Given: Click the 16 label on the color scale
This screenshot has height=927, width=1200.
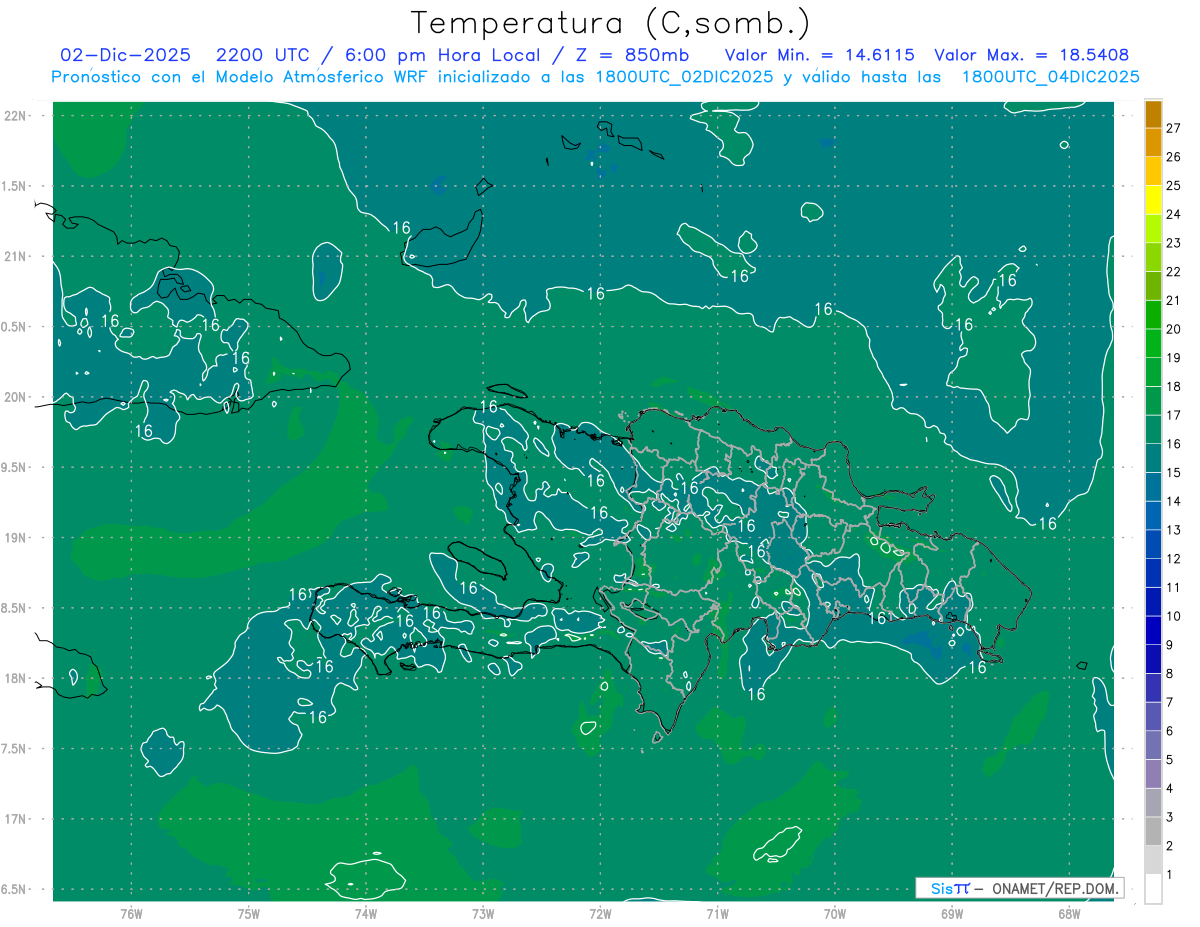Looking at the screenshot, I should (1173, 443).
